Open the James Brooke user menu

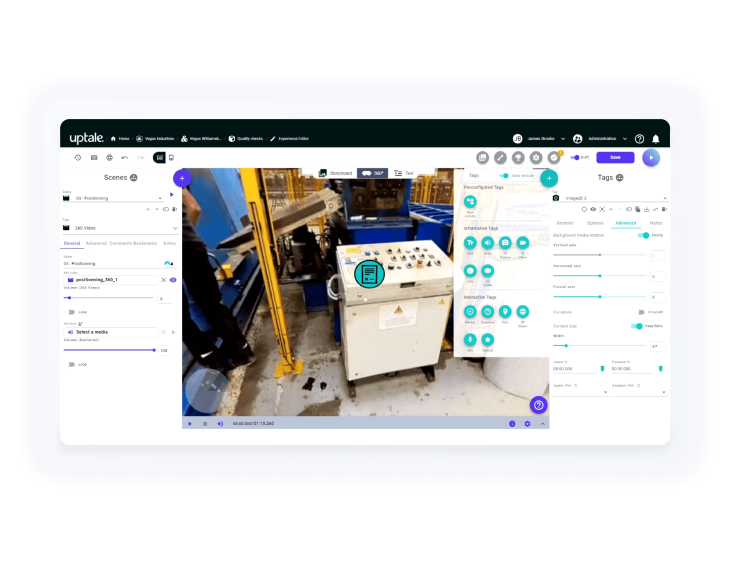click(539, 139)
